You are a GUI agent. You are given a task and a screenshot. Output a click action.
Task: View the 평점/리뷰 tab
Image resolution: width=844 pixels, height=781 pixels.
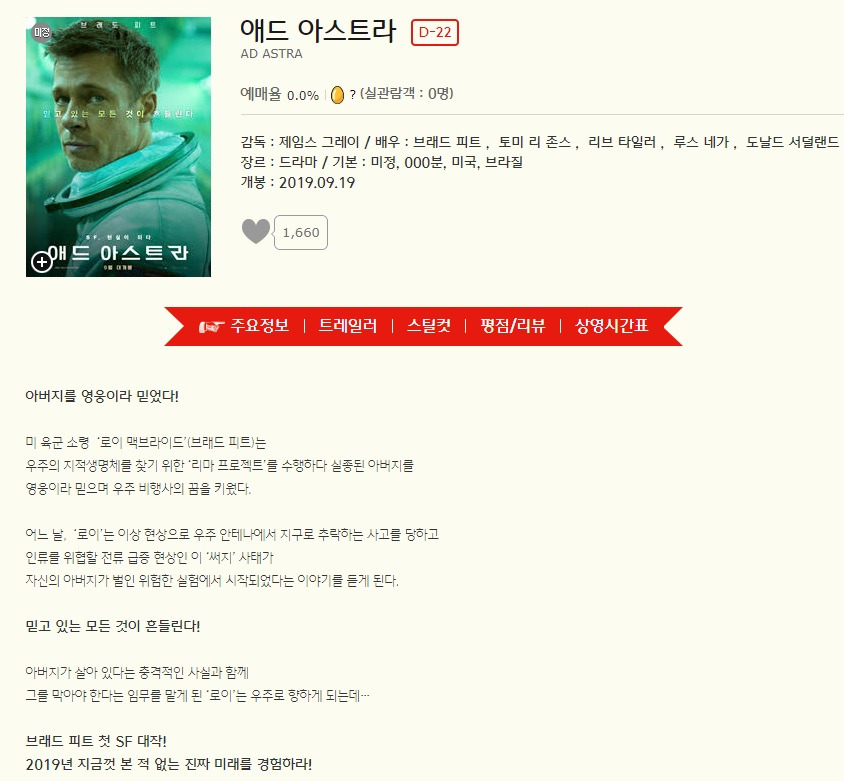click(512, 326)
